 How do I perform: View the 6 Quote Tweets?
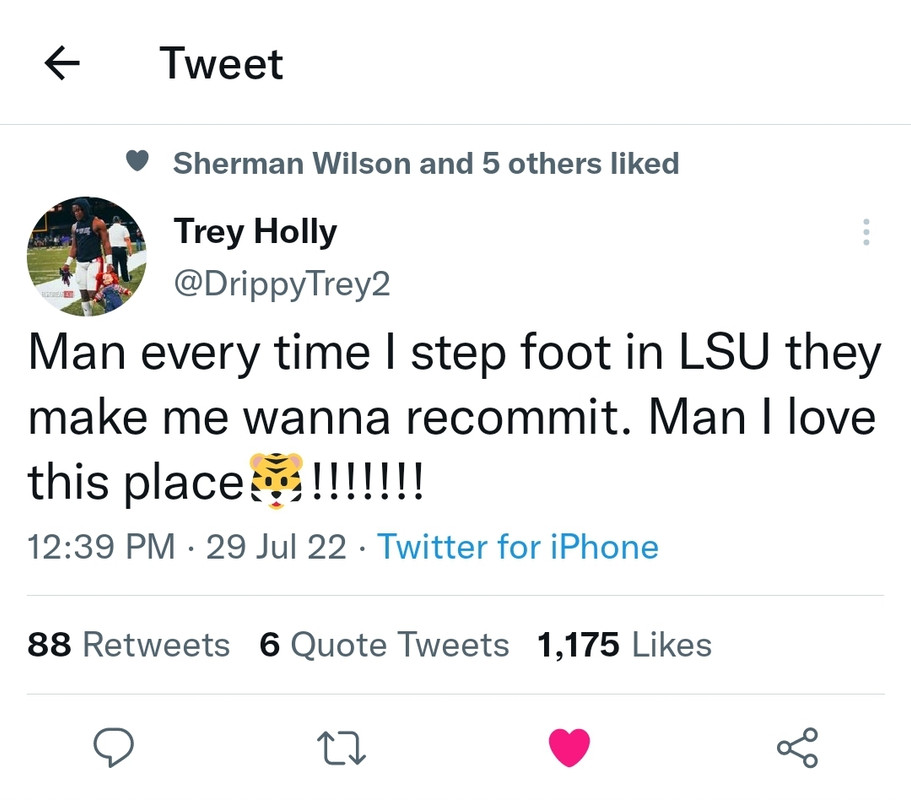click(x=384, y=645)
